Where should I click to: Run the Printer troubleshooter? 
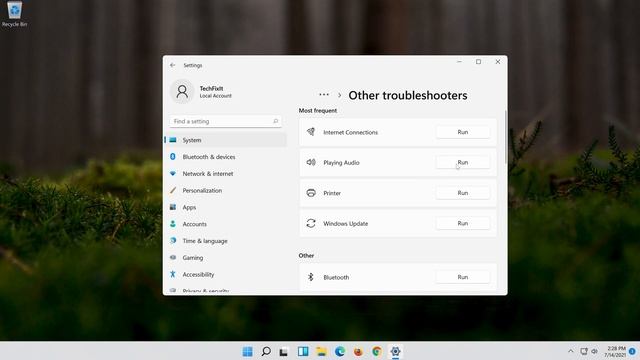(462, 193)
